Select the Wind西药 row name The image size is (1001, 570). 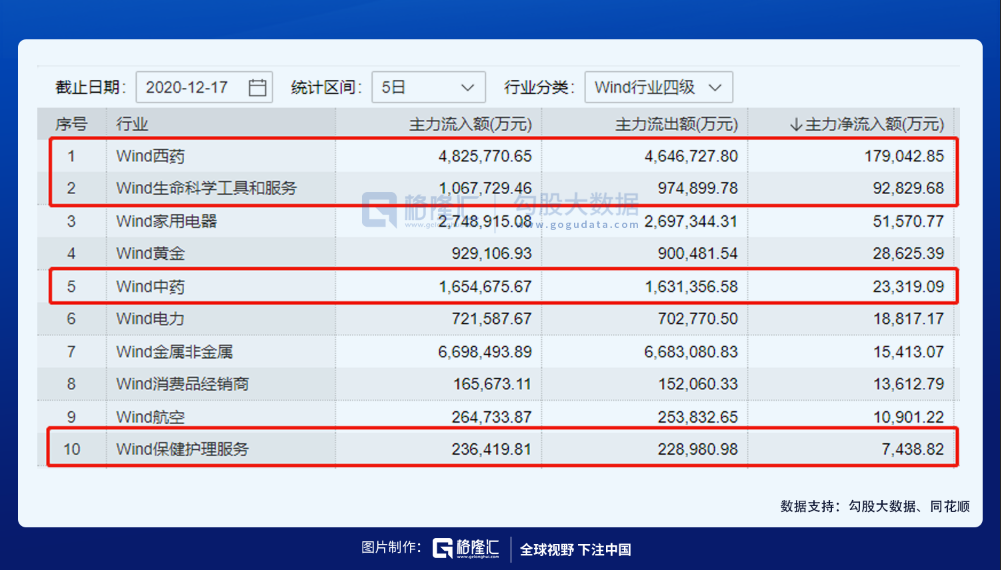tap(151, 156)
